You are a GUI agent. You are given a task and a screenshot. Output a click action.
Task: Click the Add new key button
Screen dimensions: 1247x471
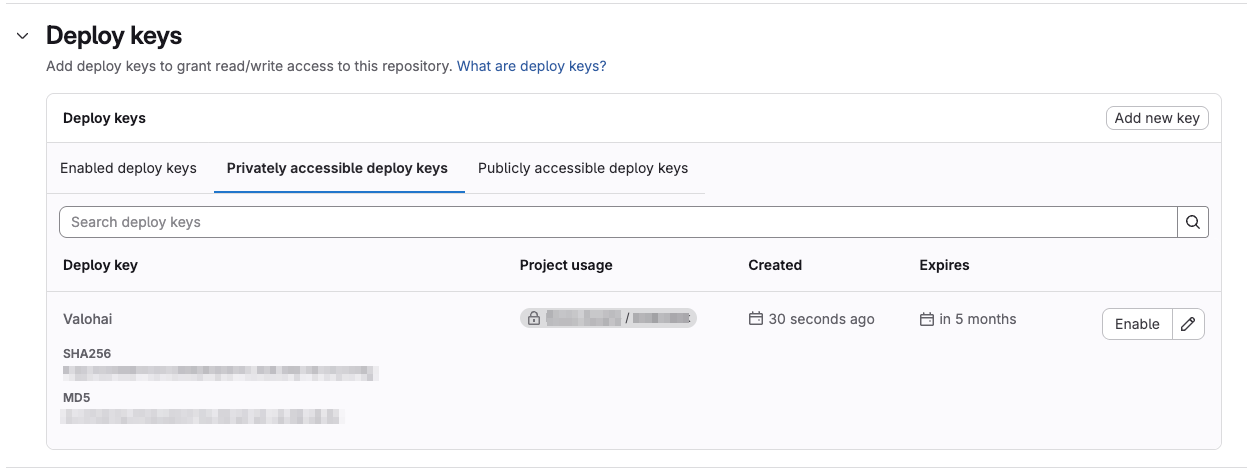coord(1156,118)
